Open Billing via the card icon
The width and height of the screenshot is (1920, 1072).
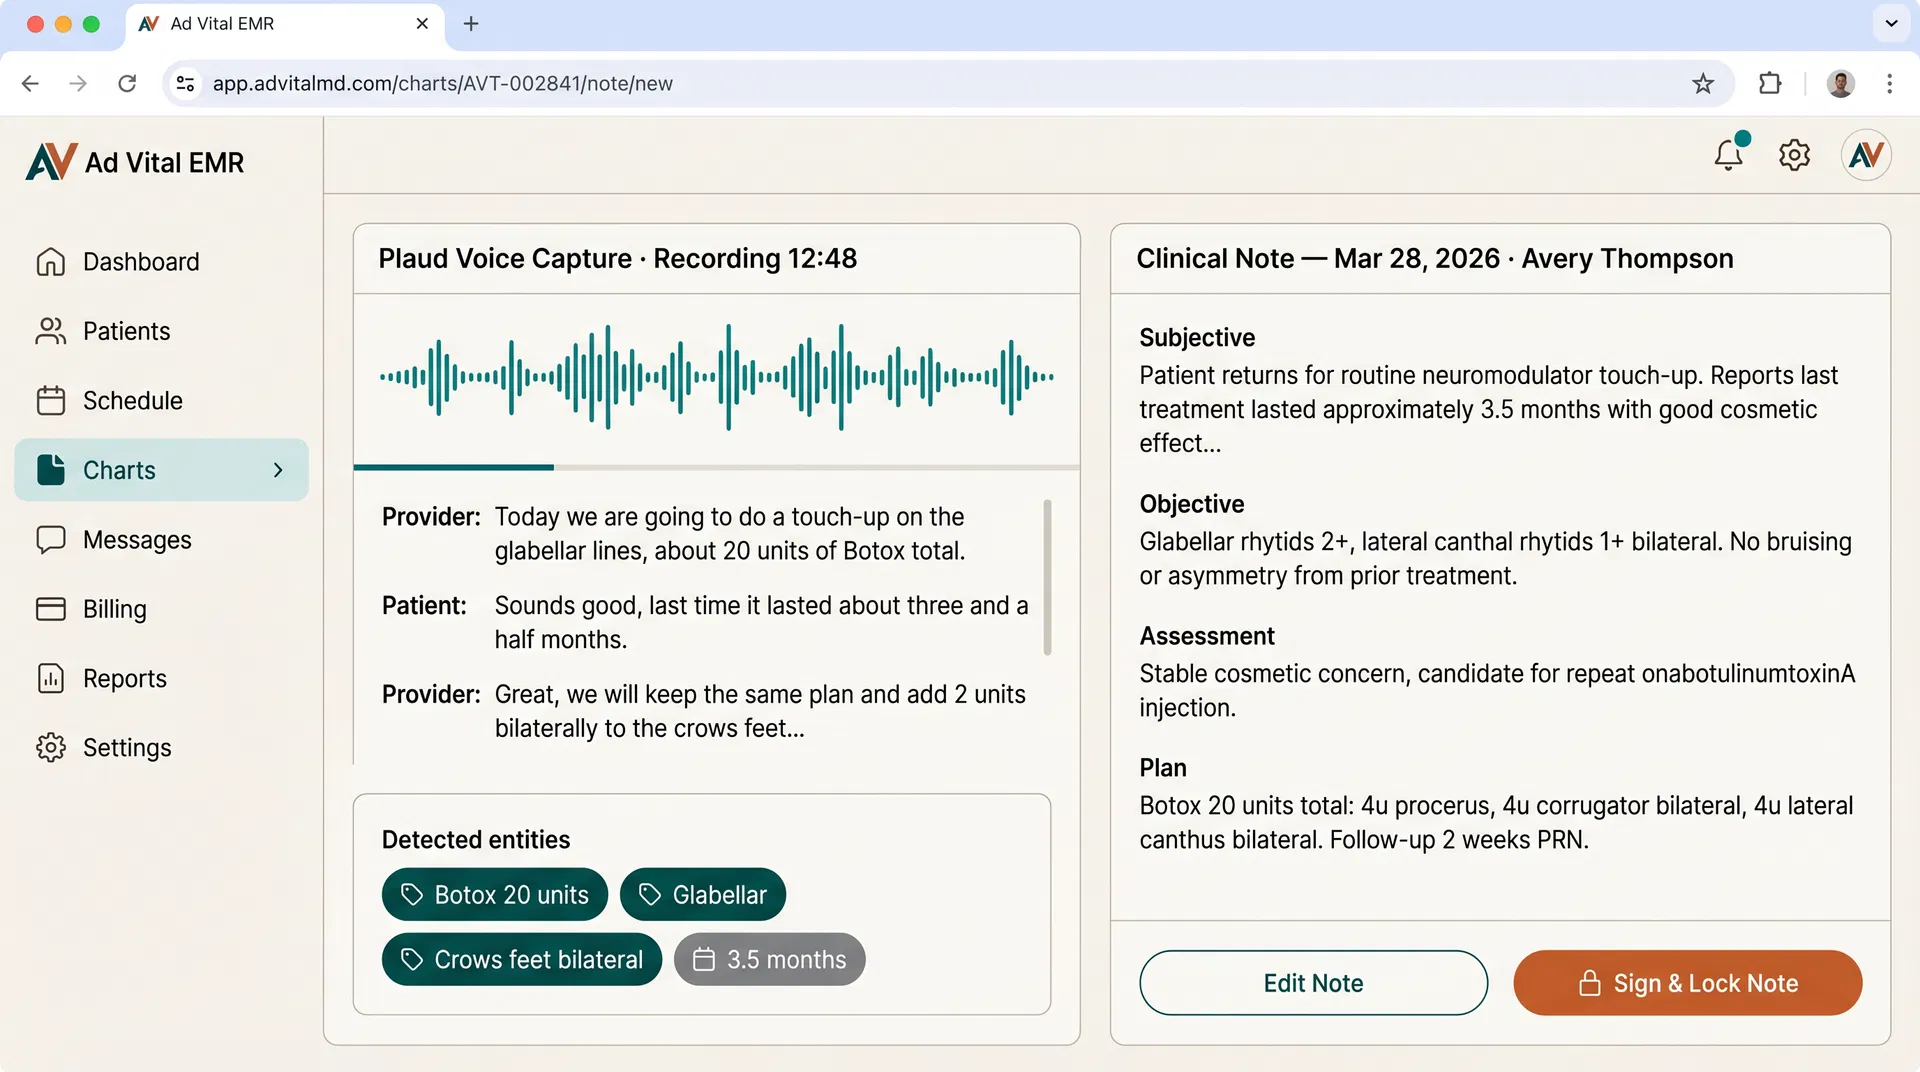point(50,608)
